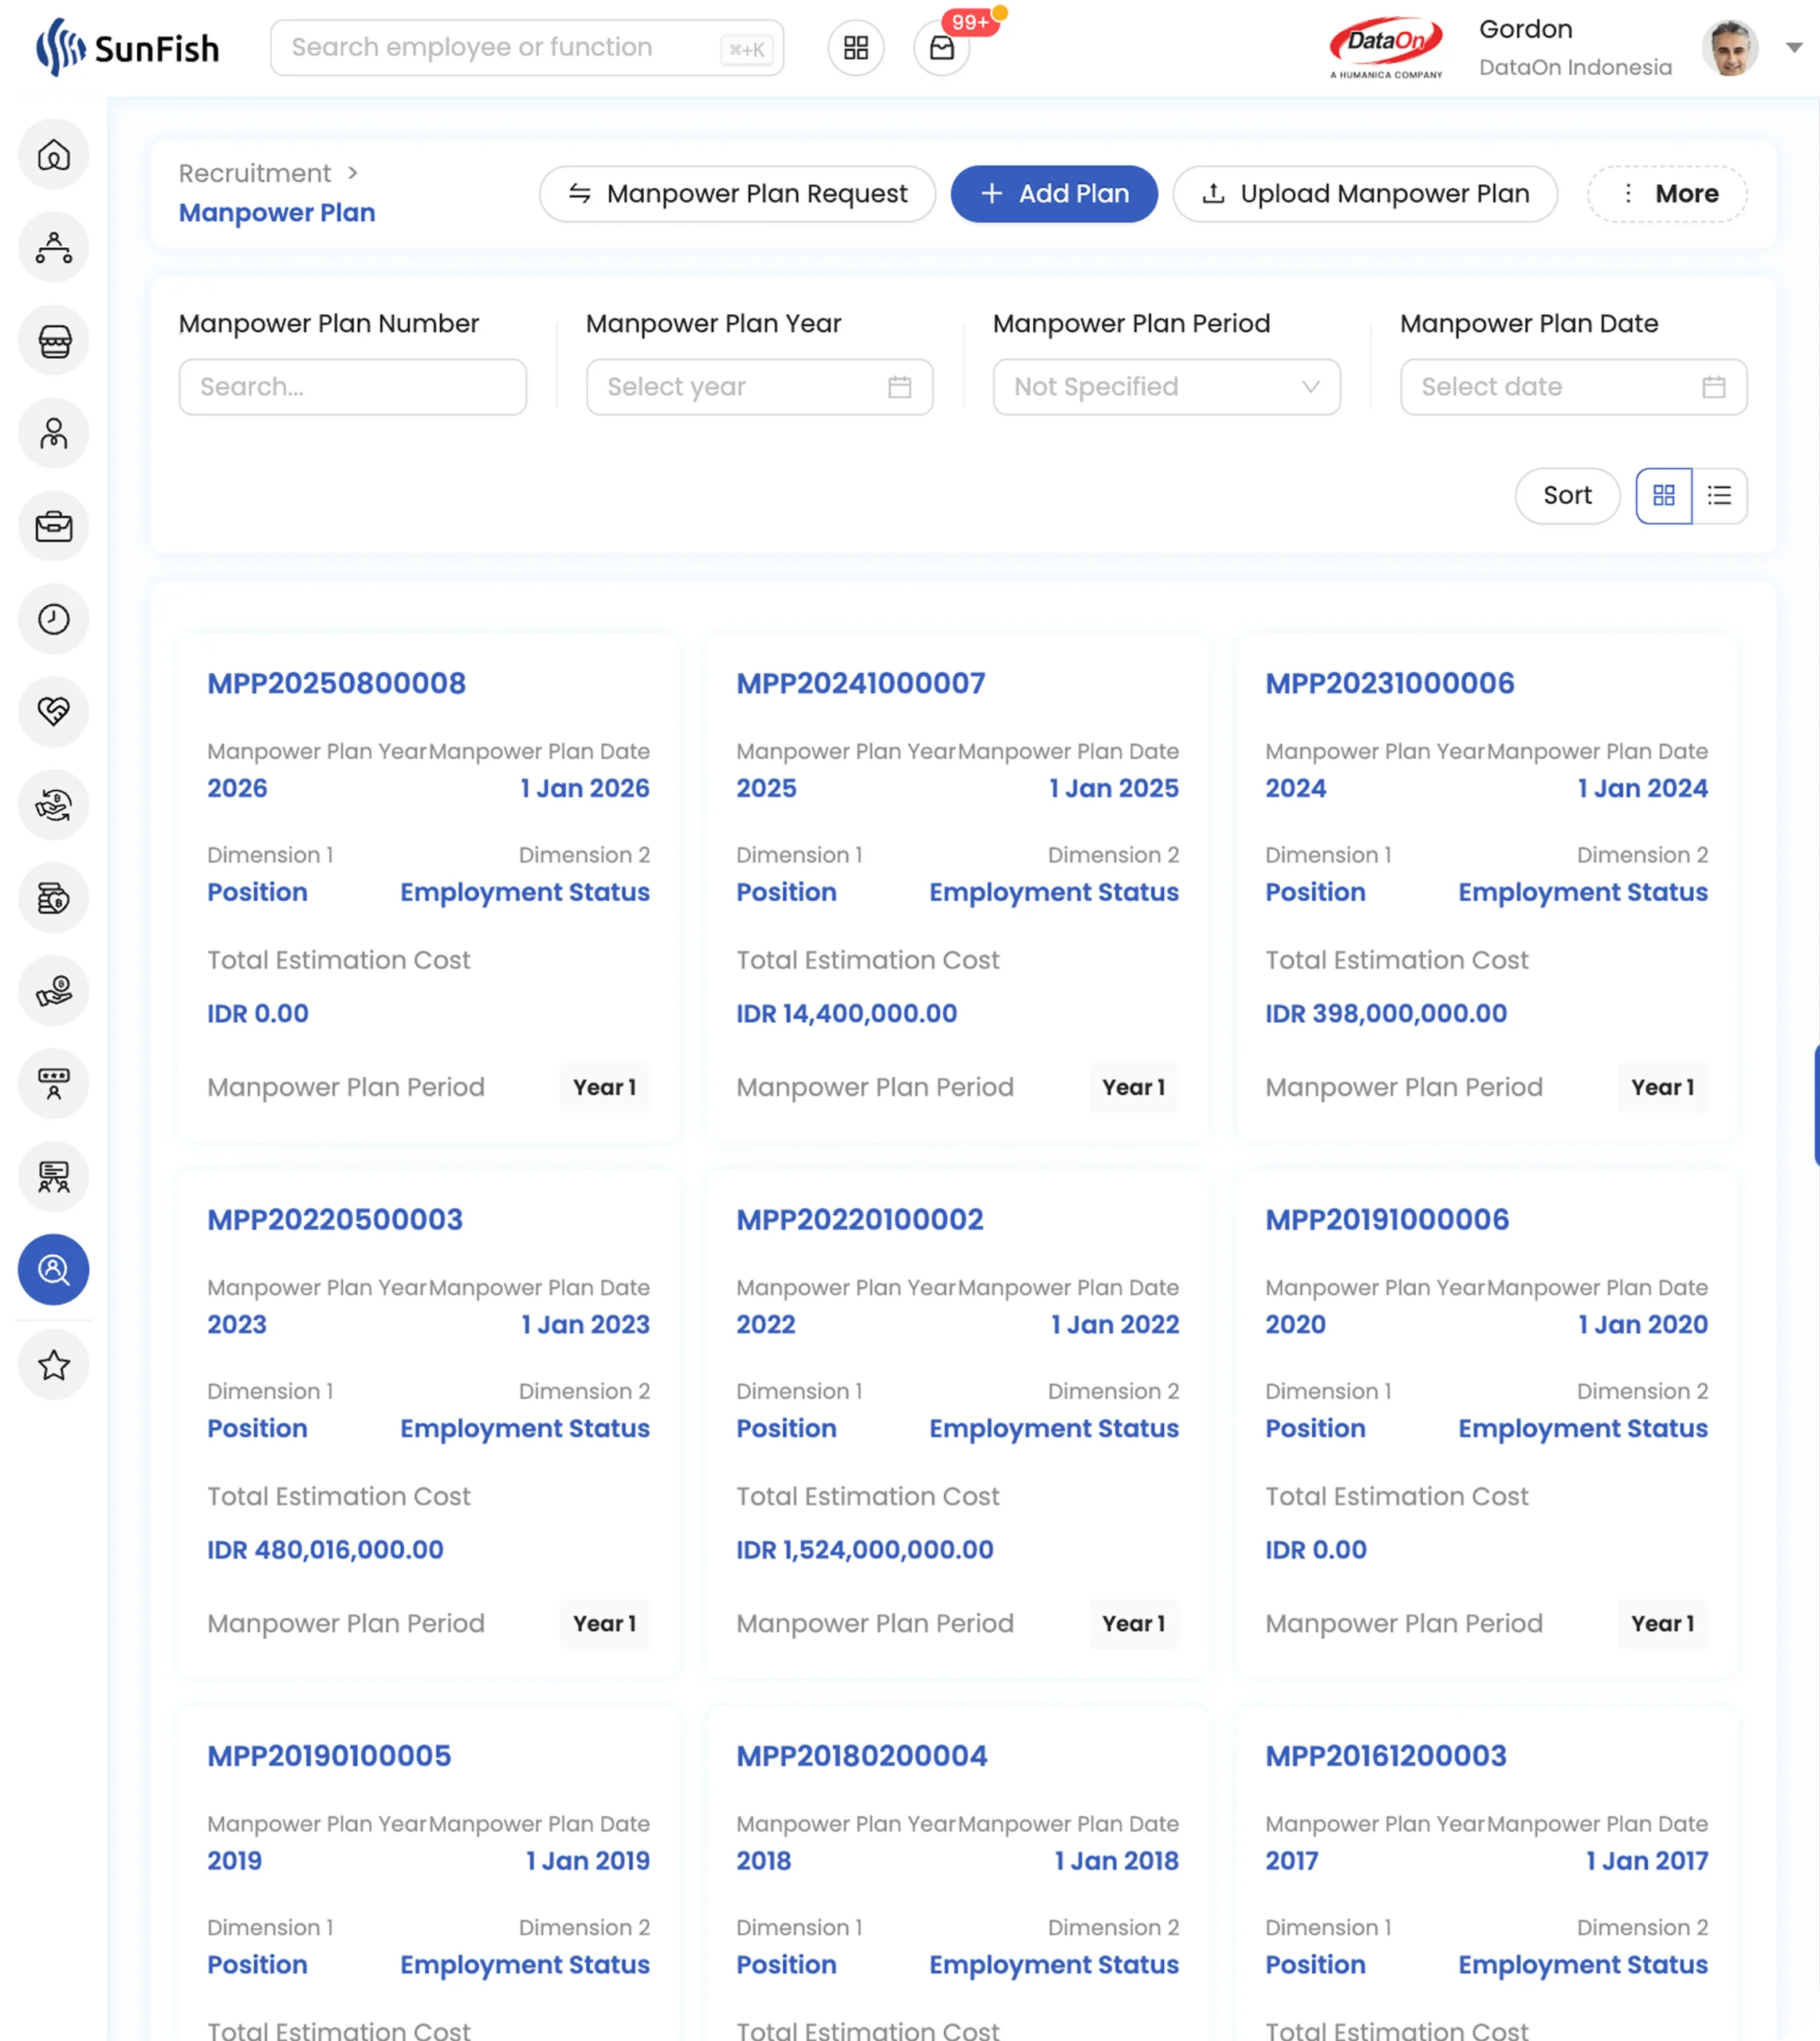Open the inbox notifications icon with 99+ badge
This screenshot has width=1820, height=2041.
(x=942, y=48)
